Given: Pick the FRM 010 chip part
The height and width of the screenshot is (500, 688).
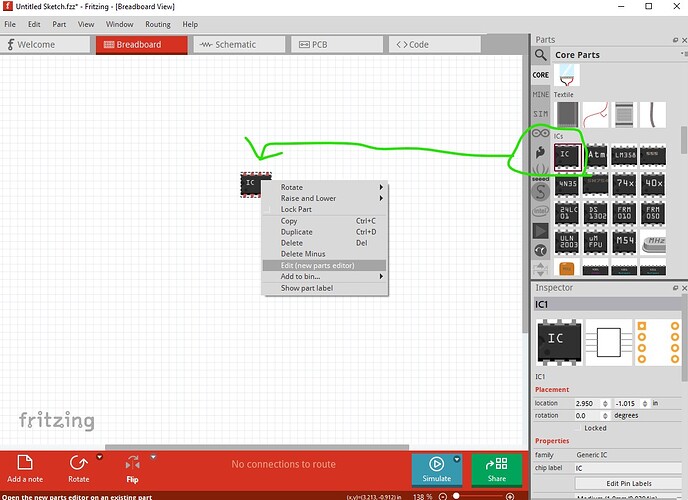Looking at the screenshot, I should click(x=624, y=213).
